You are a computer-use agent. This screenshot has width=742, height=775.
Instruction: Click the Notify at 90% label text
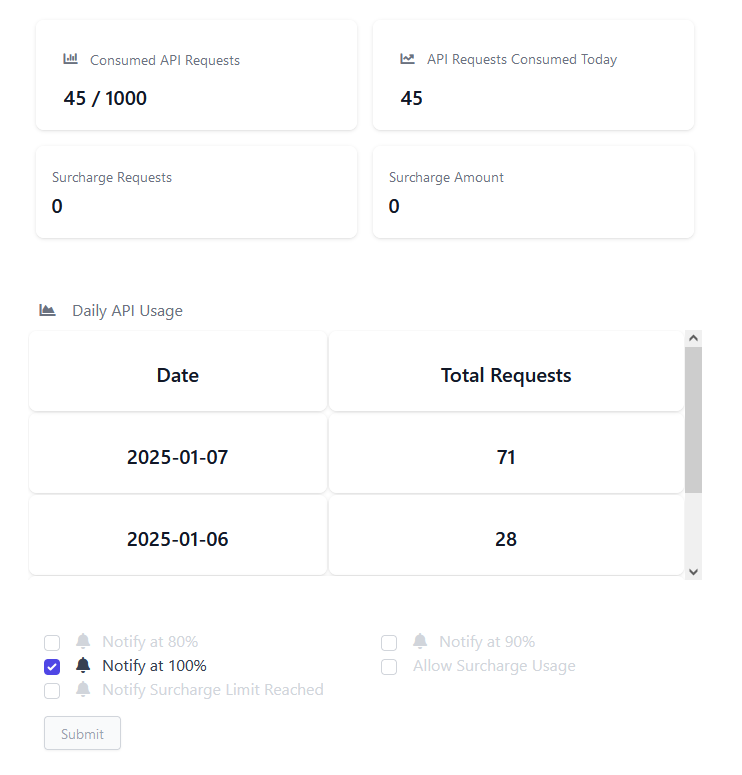point(487,642)
